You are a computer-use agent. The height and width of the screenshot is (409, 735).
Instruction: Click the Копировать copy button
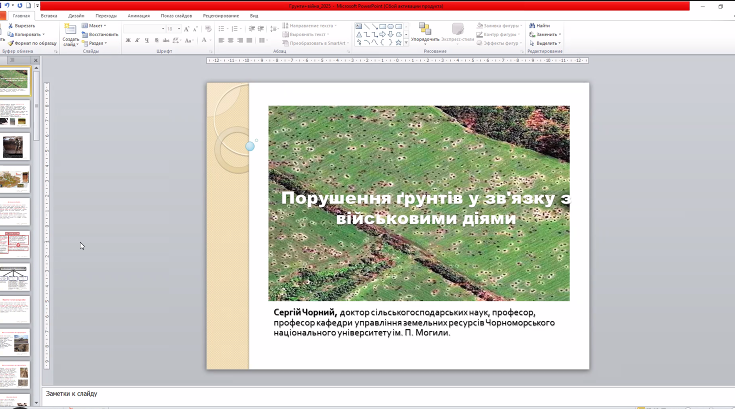tap(26, 34)
